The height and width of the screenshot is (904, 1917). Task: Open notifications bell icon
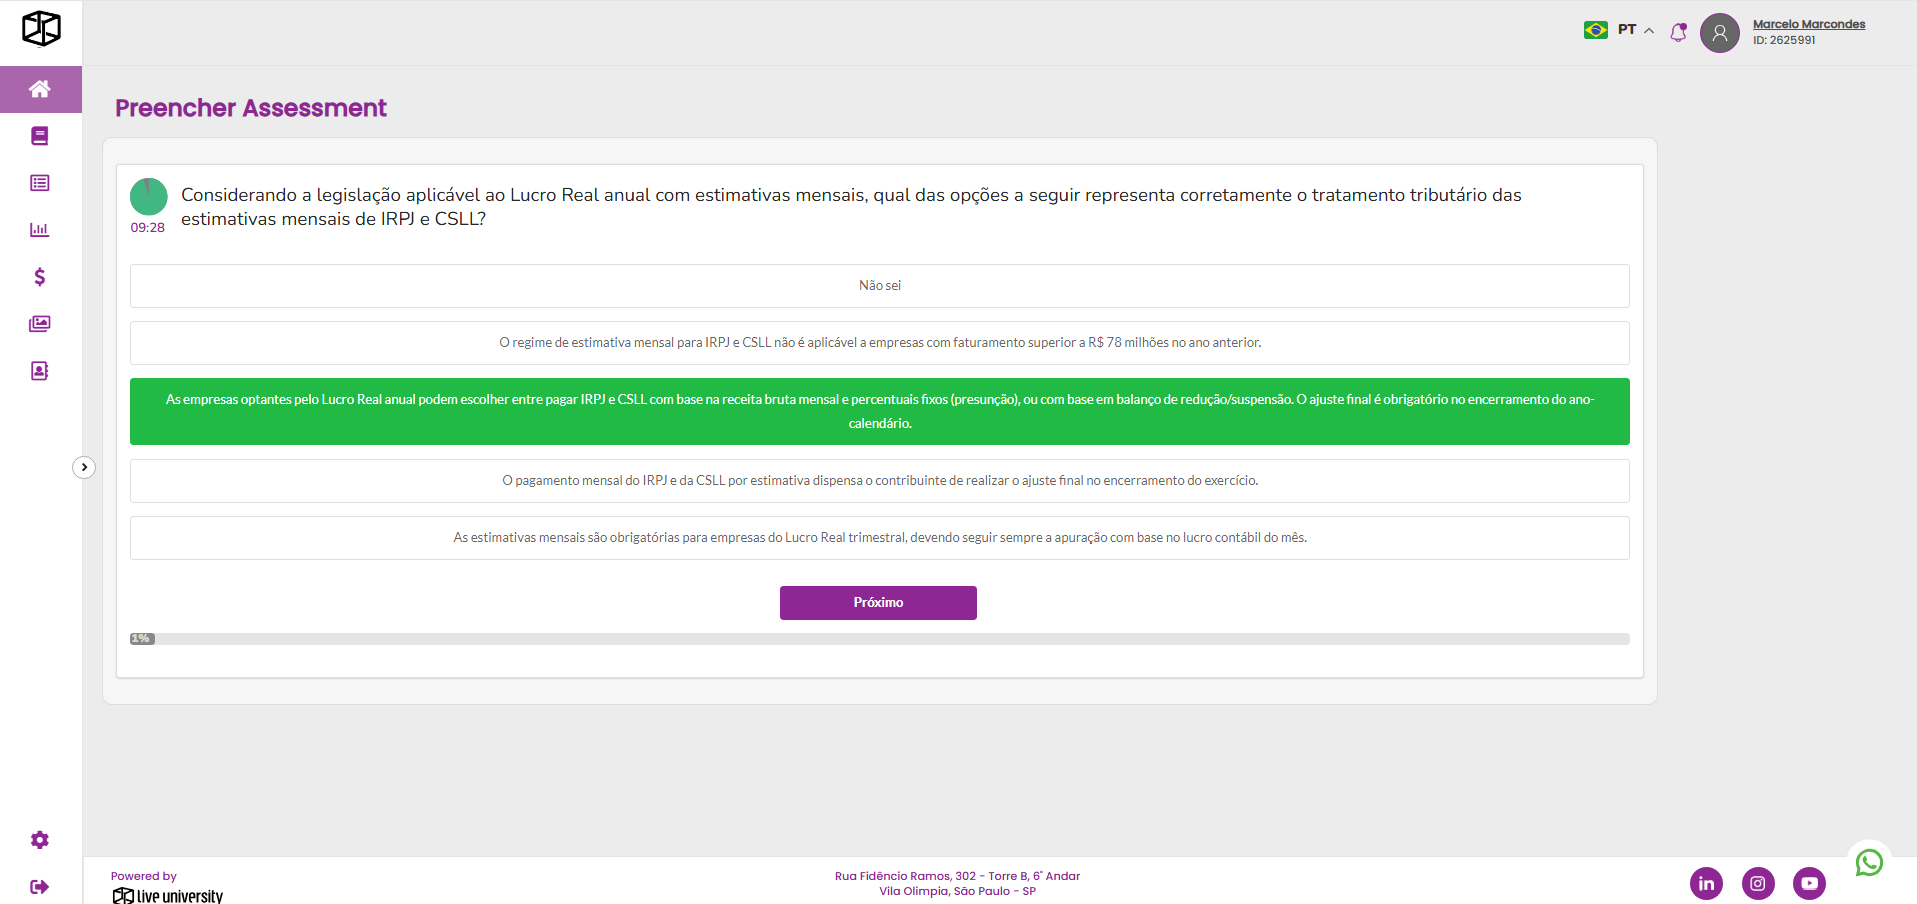click(1679, 32)
